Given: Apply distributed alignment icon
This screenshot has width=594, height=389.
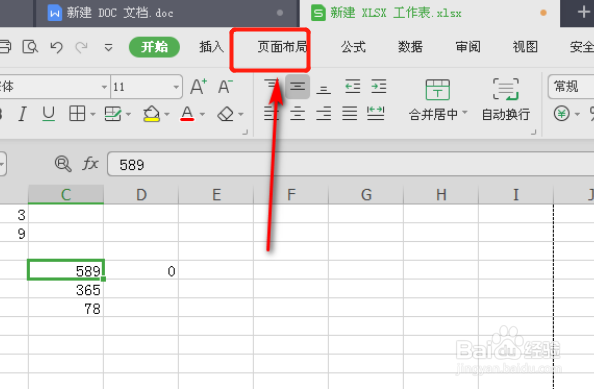Looking at the screenshot, I should pyautogui.click(x=375, y=113).
